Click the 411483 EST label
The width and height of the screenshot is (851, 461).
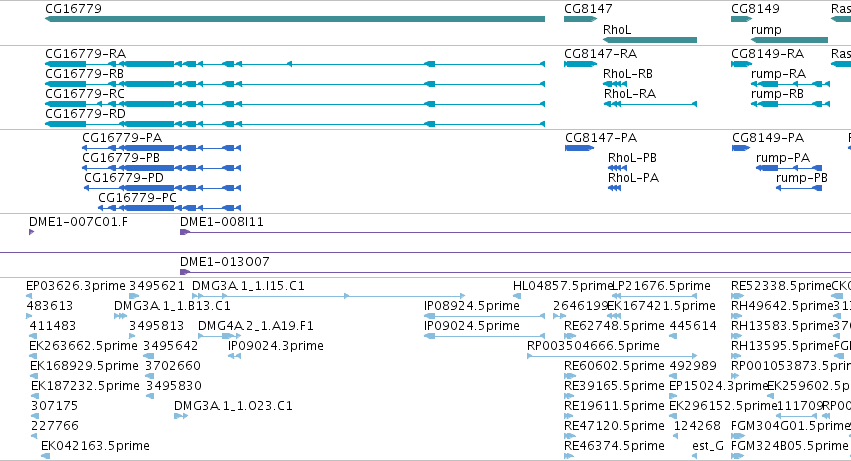53,326
